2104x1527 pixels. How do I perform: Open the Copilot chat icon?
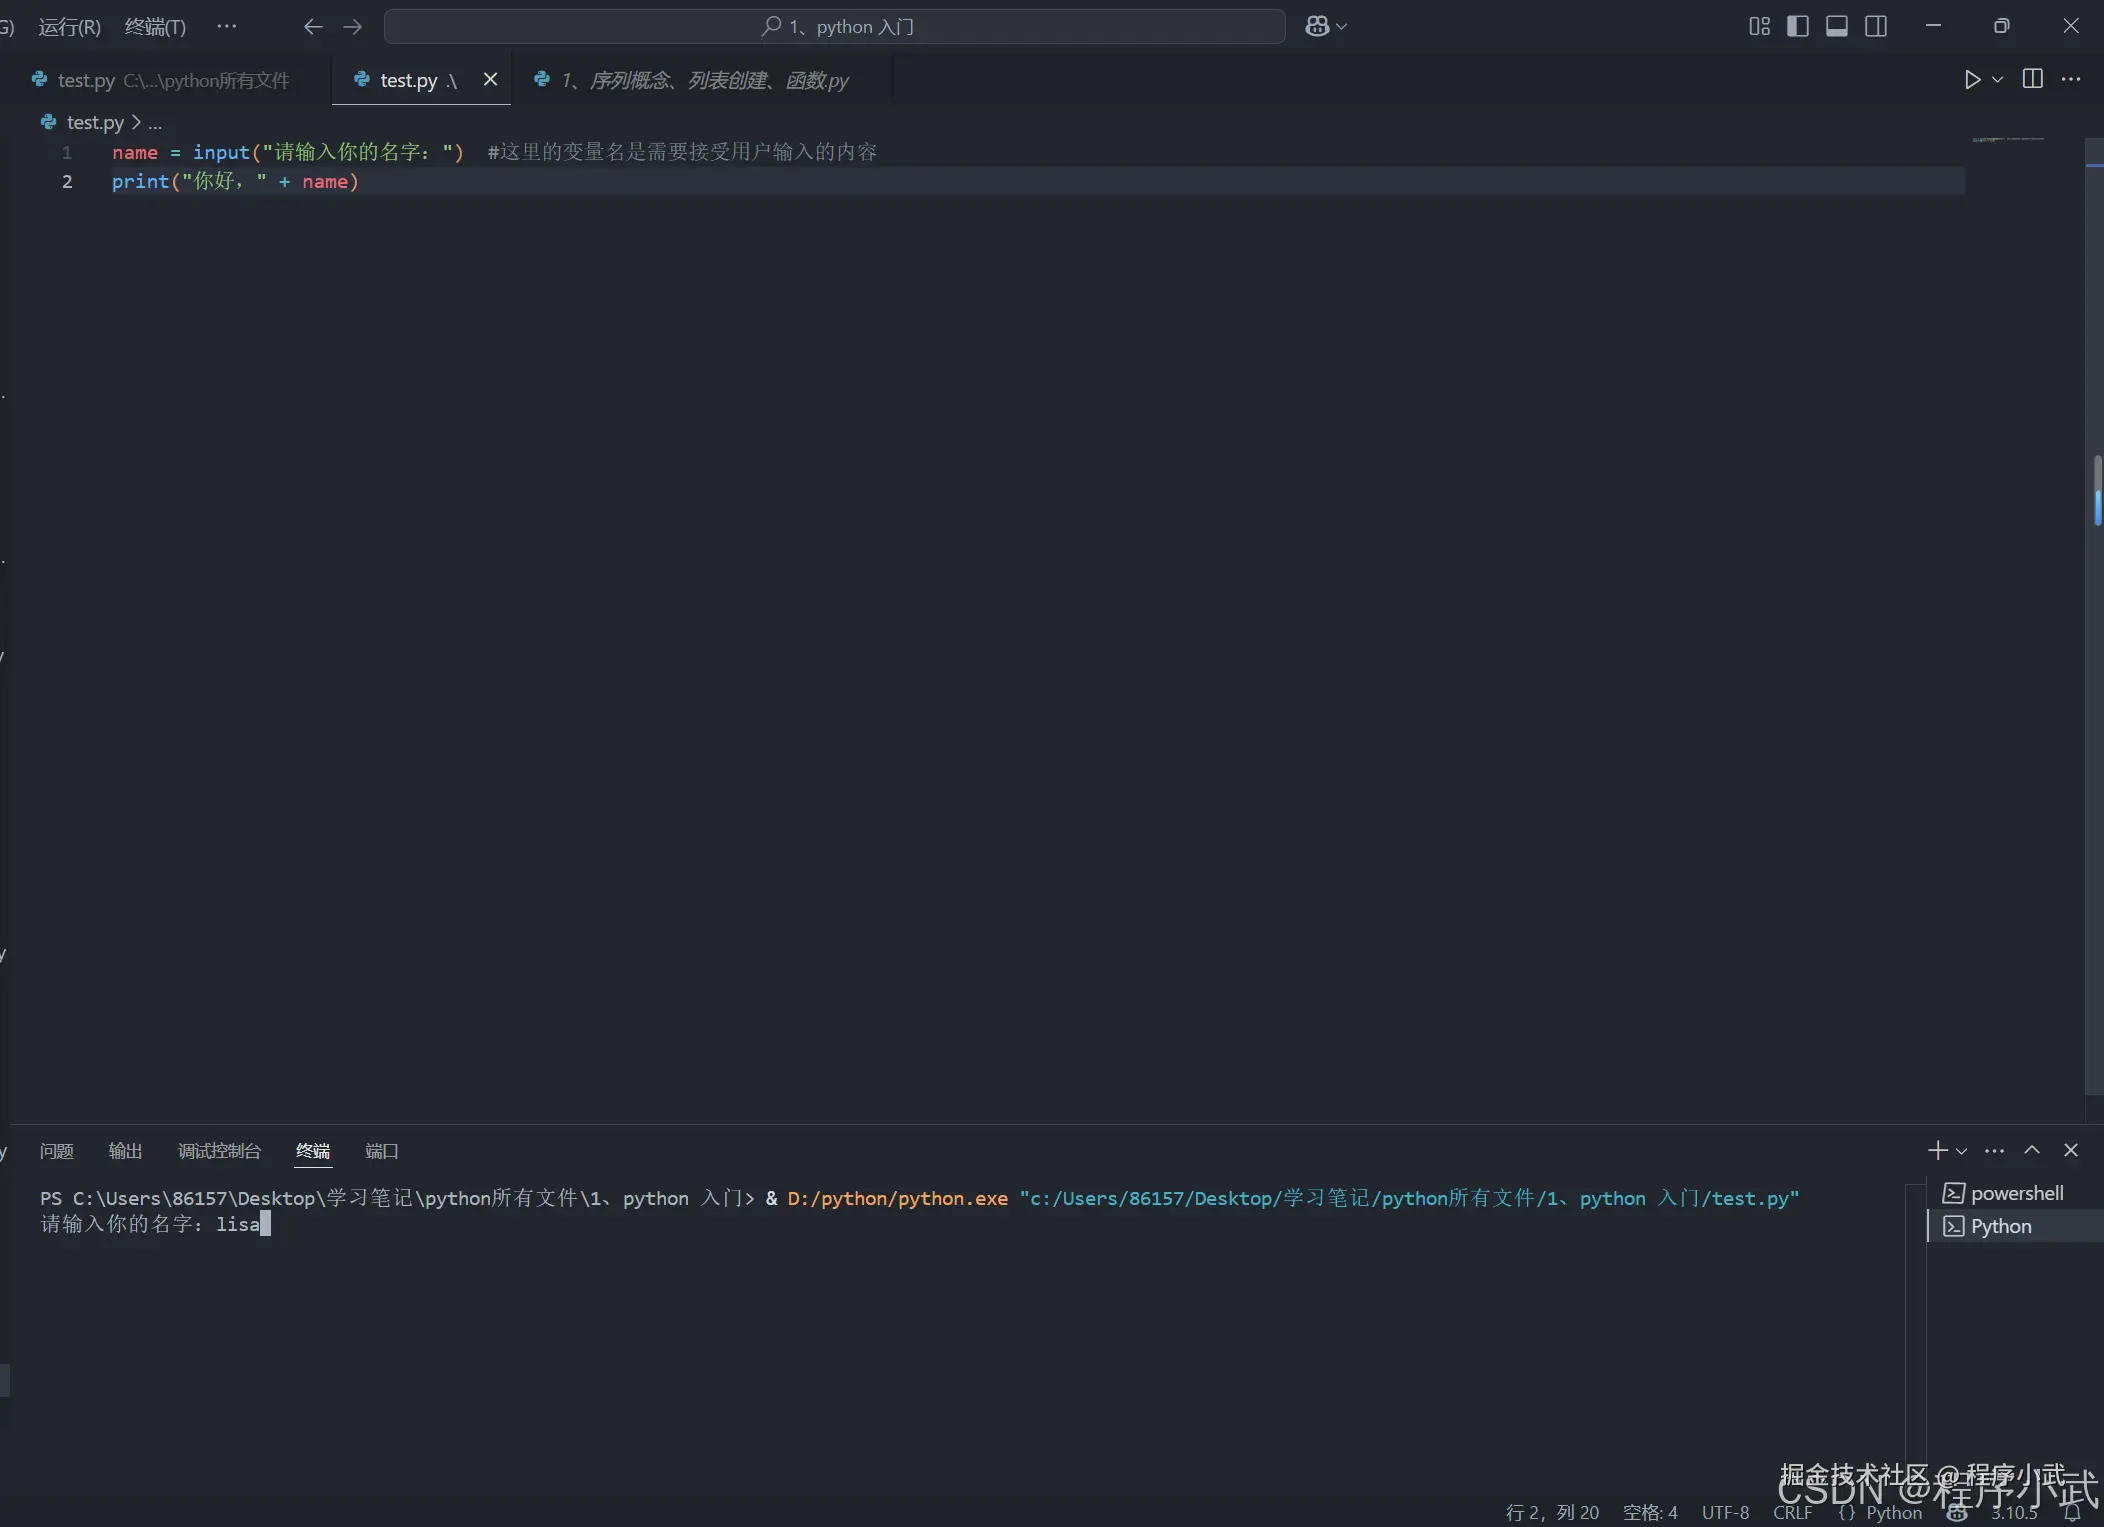(x=1317, y=27)
